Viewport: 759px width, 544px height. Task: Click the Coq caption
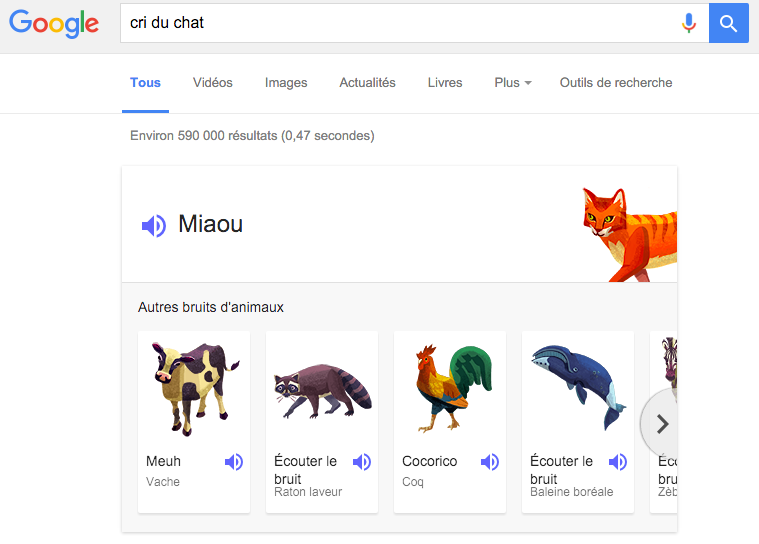tap(413, 483)
